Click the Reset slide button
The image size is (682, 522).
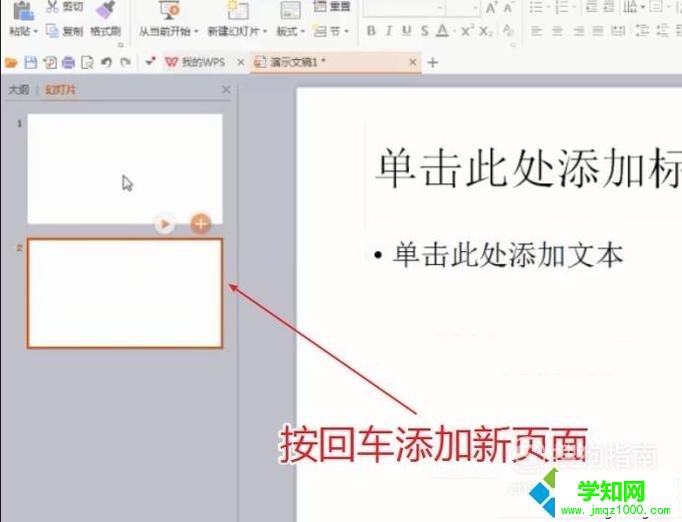(x=331, y=6)
